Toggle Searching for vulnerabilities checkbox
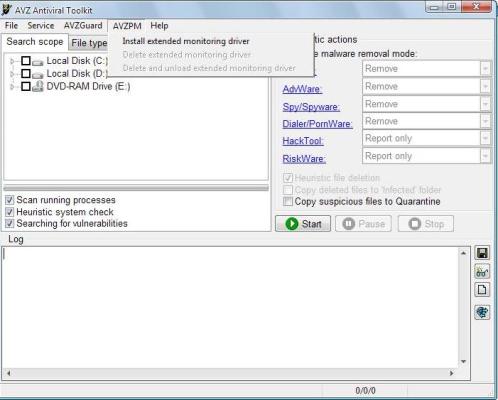Screen dimensions: 498x400 (x=9, y=223)
